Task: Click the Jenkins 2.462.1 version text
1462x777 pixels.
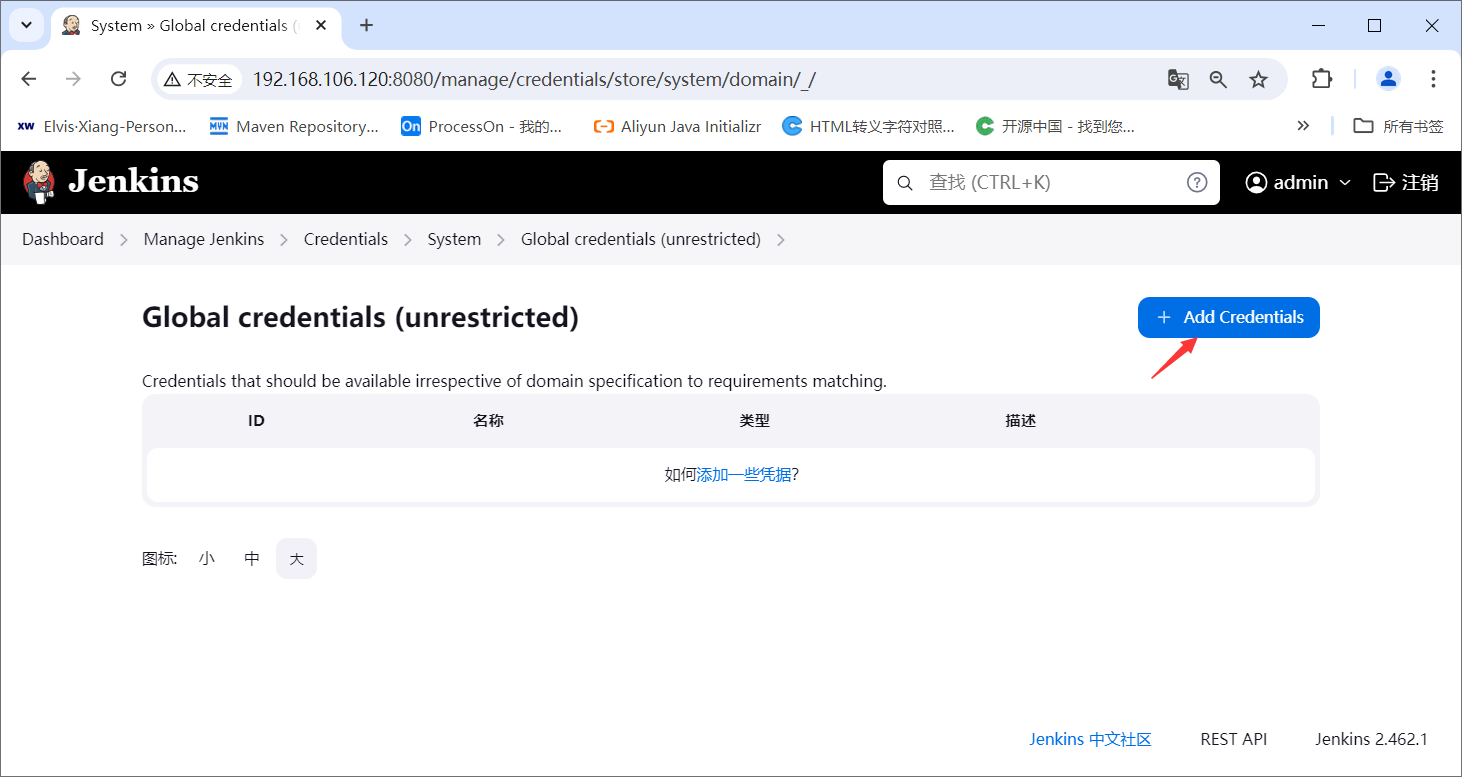Action: tap(1371, 740)
